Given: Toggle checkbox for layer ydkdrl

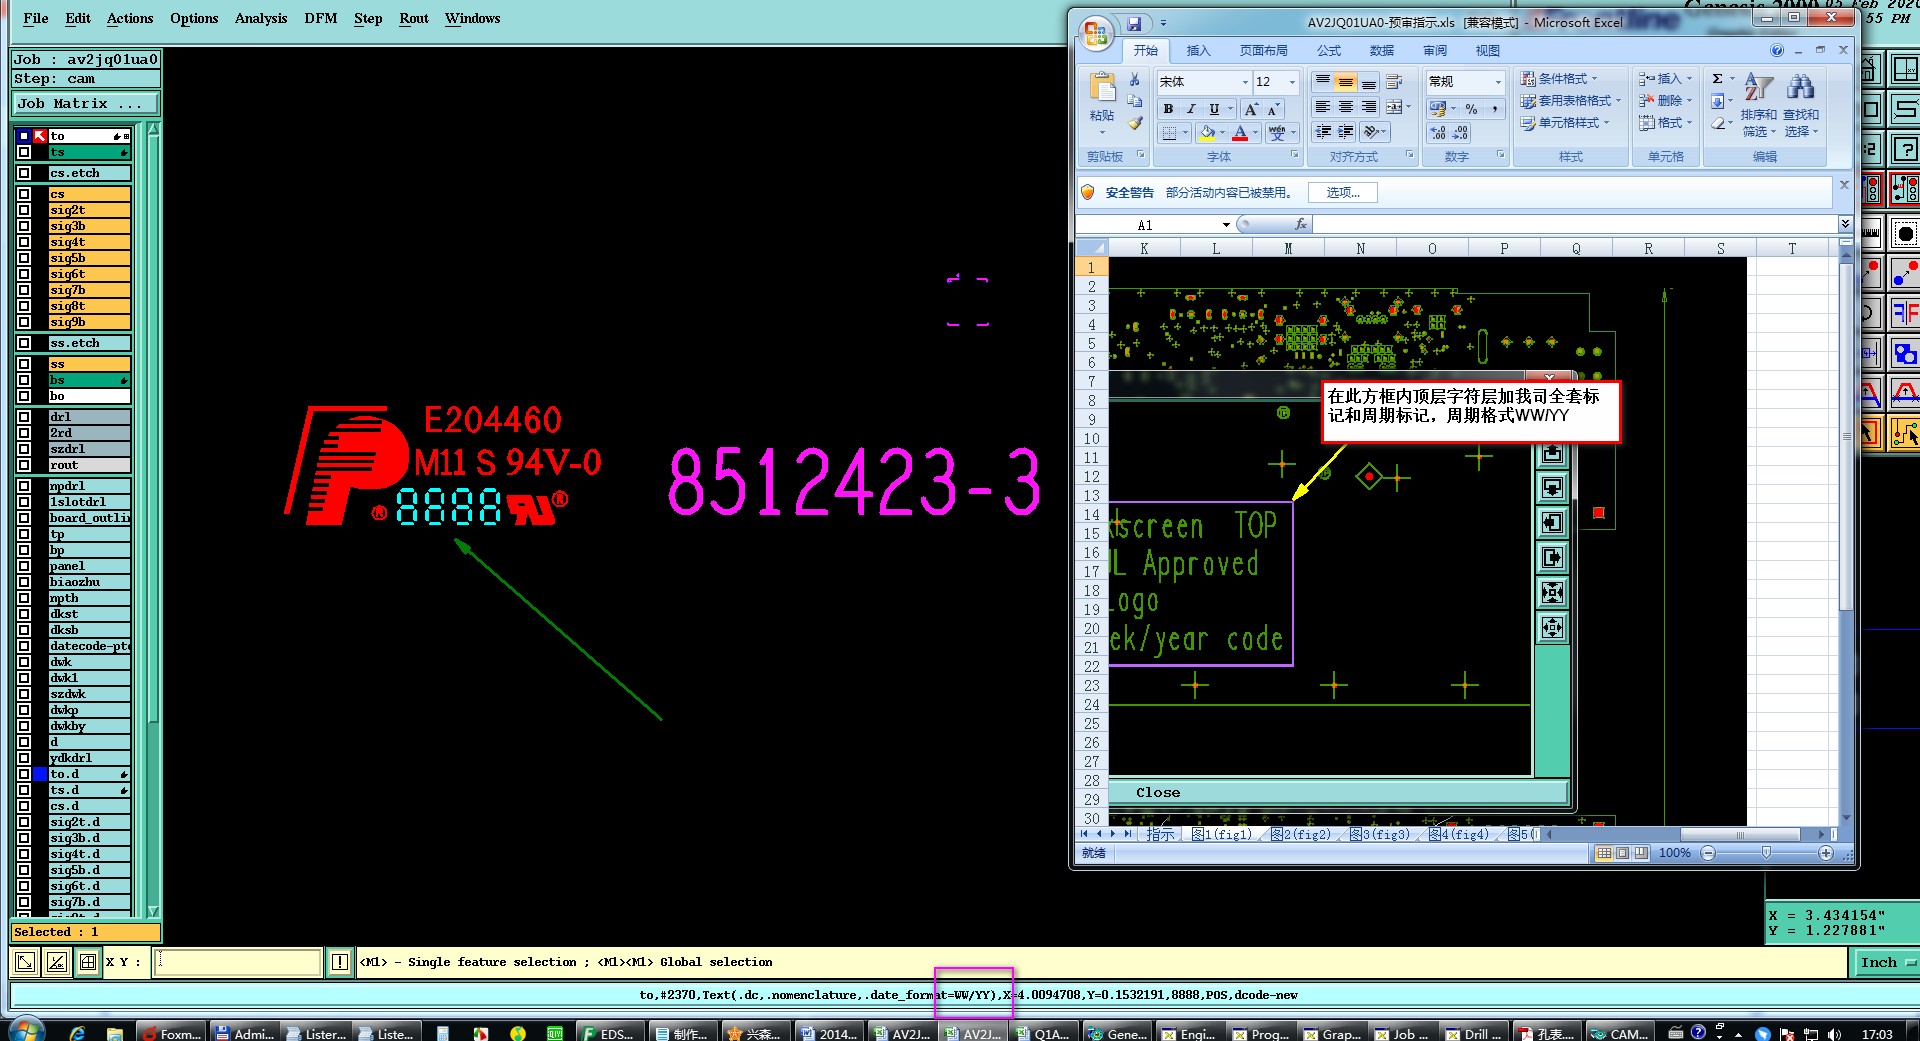Looking at the screenshot, I should point(24,758).
